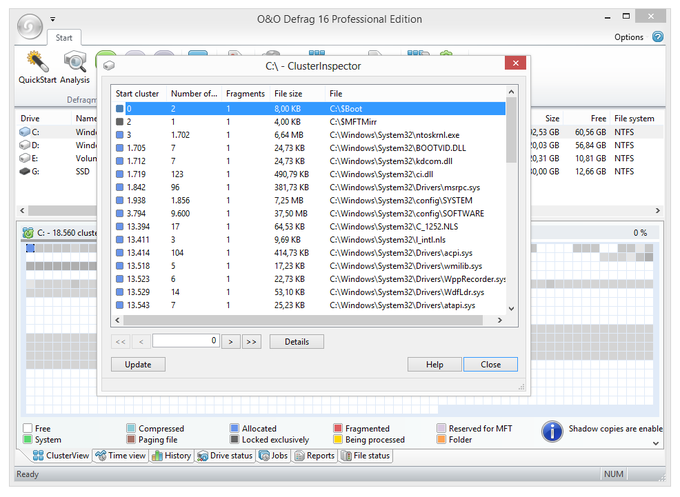Click the Being processed legend swatch
The width and height of the screenshot is (680, 497).
click(338, 439)
